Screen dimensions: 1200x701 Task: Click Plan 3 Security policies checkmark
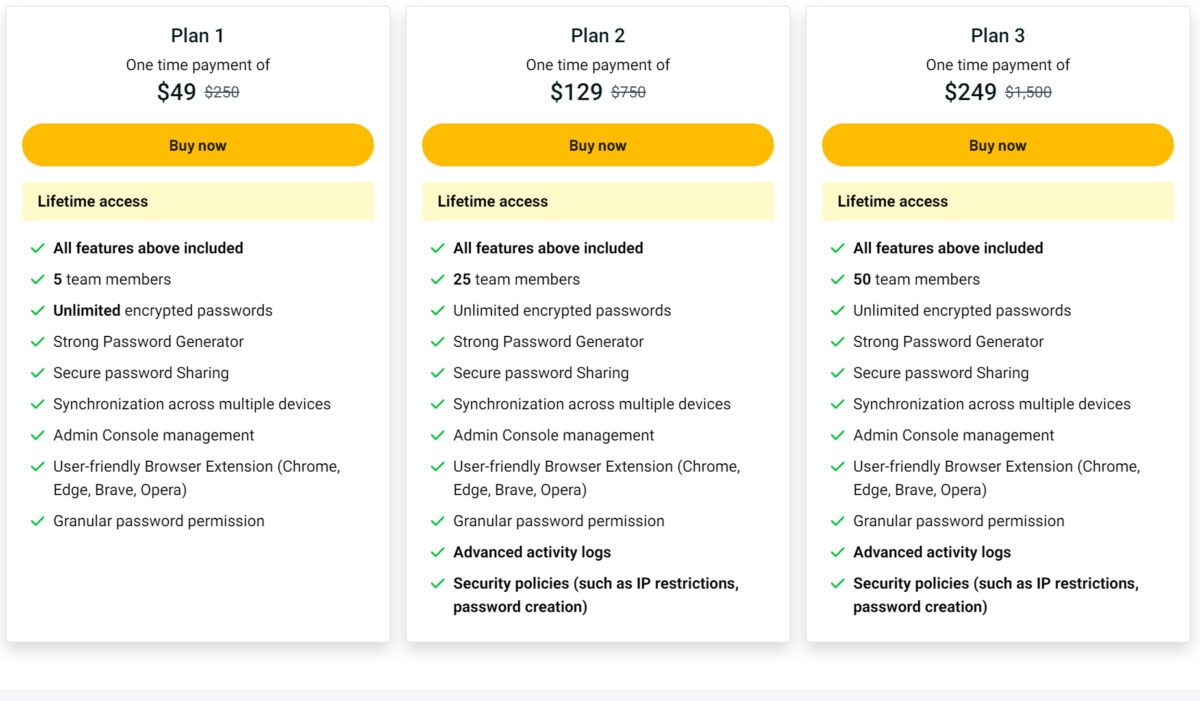click(838, 583)
